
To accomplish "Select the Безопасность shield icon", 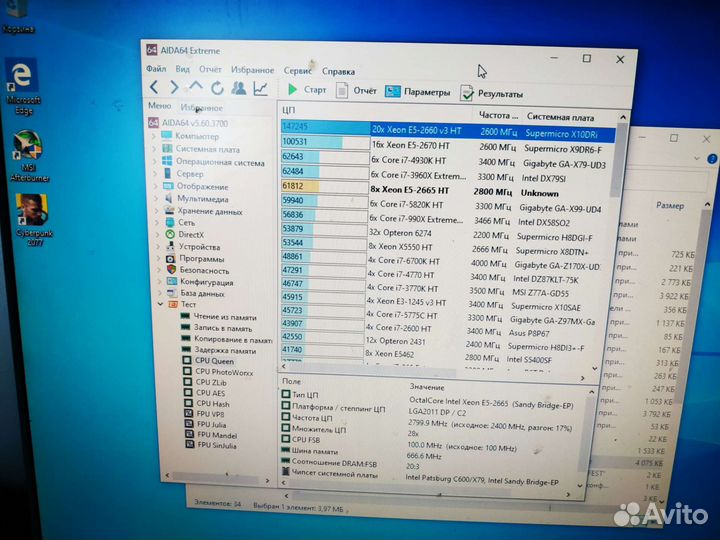I will (x=171, y=270).
